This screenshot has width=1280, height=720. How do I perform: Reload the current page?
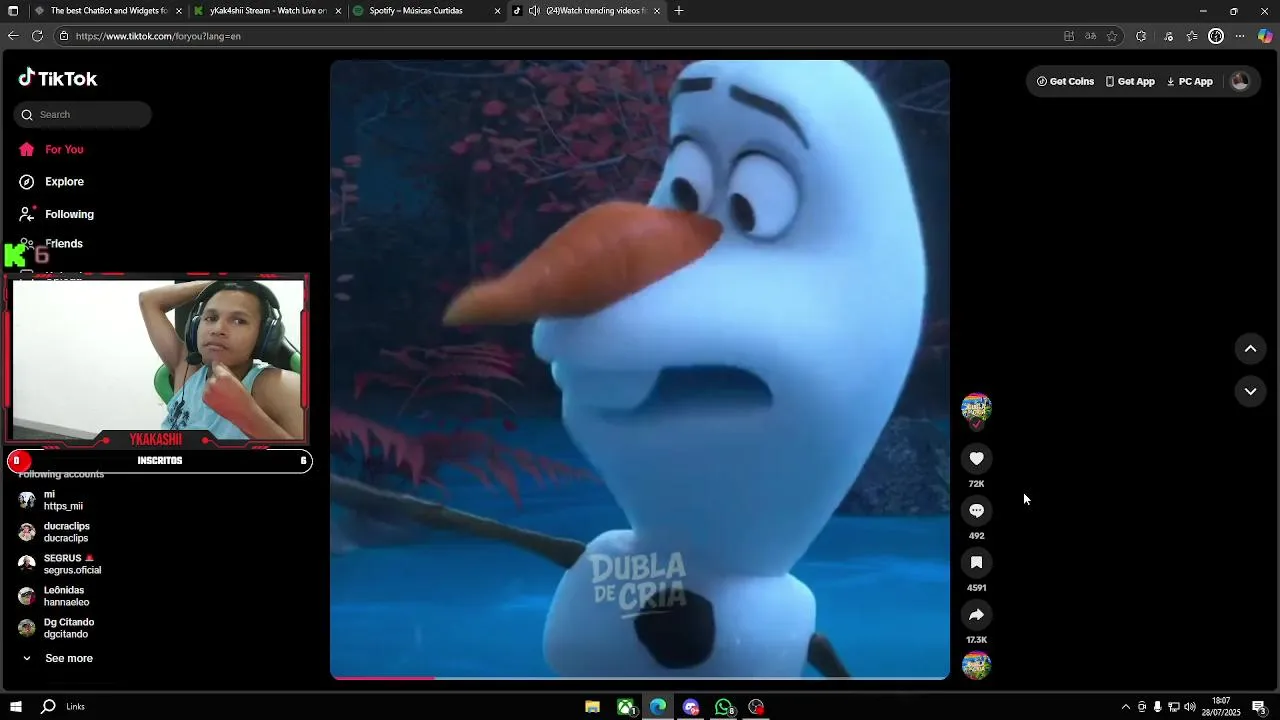click(37, 36)
